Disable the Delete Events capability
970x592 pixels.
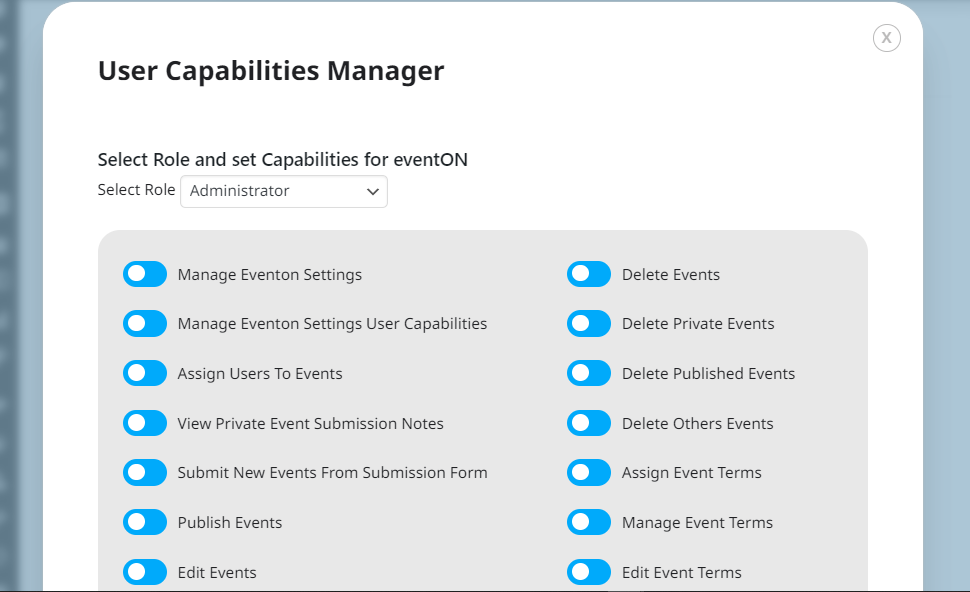(x=589, y=274)
